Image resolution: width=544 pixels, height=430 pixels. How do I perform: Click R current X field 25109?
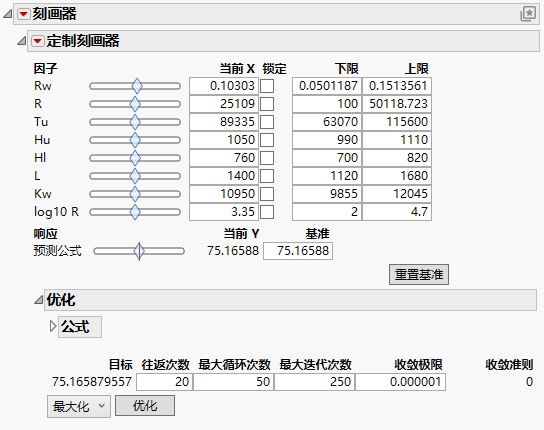[x=224, y=104]
